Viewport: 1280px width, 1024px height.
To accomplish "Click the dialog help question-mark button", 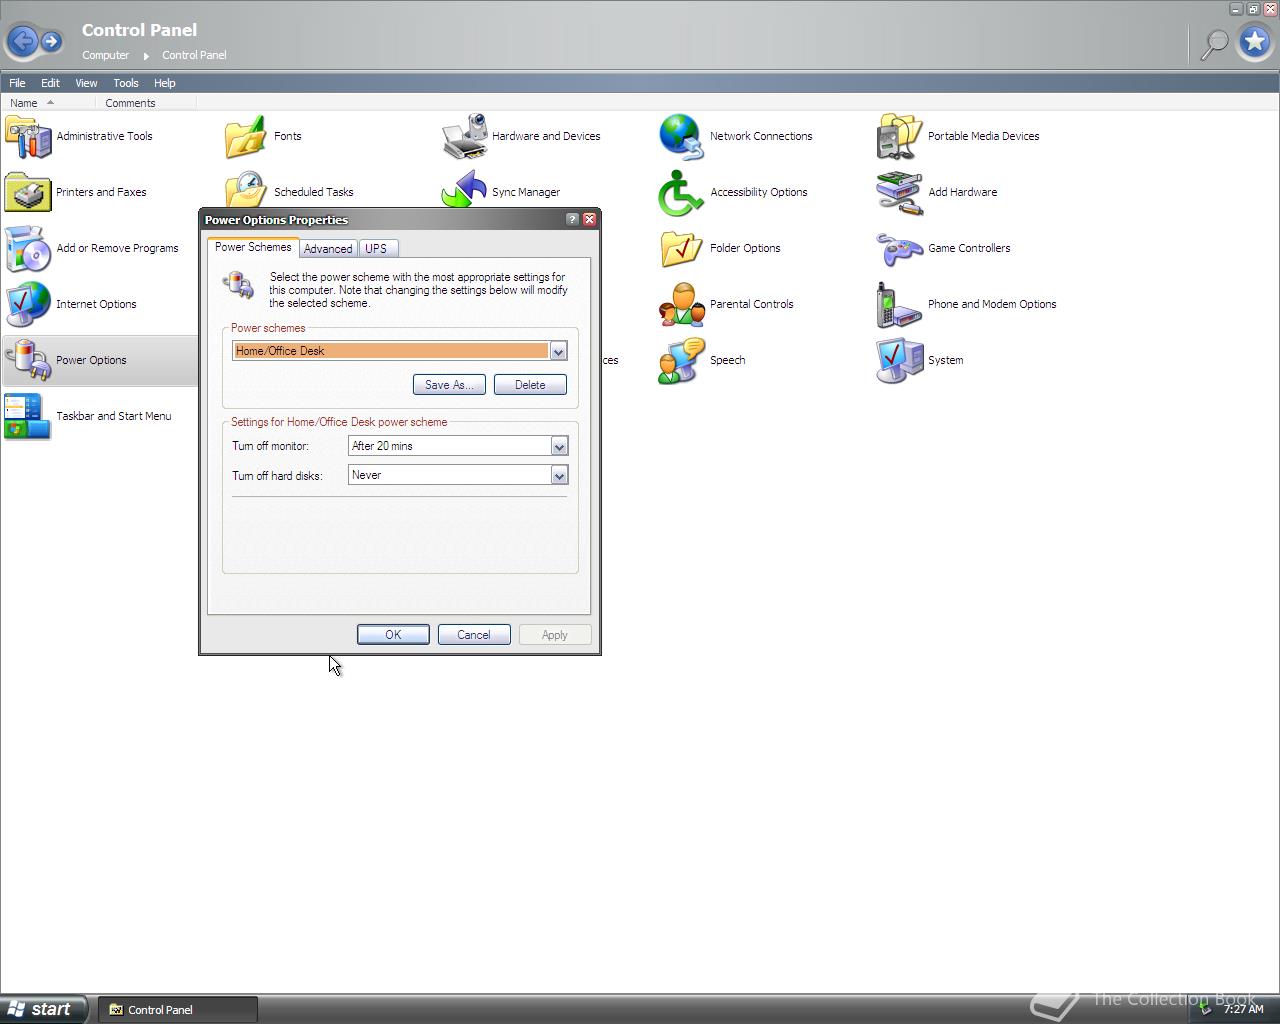I will tap(572, 219).
